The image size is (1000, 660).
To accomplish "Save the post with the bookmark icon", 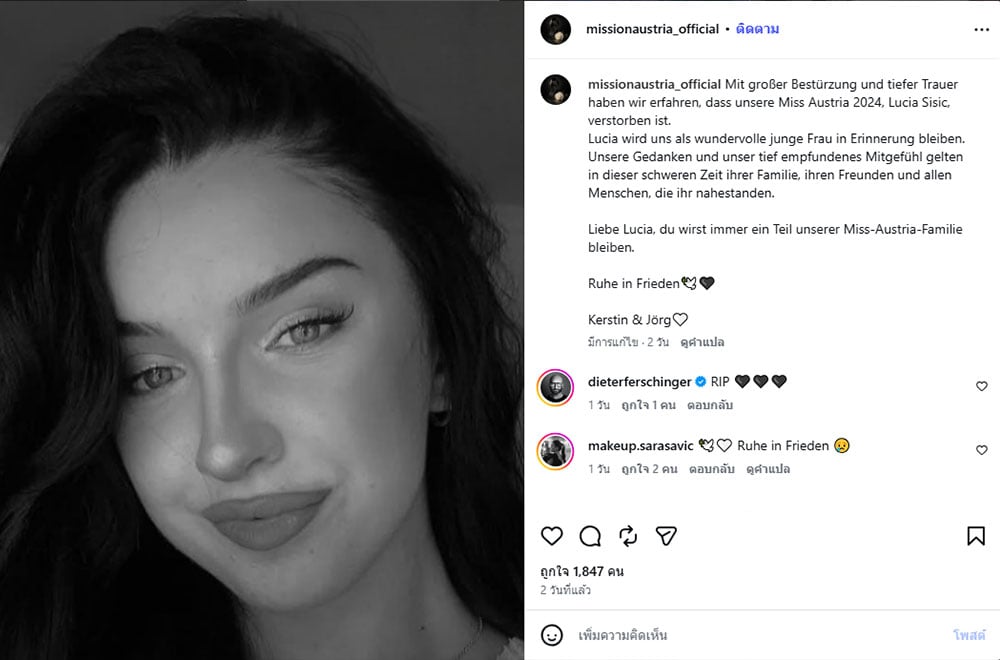I will [x=976, y=536].
